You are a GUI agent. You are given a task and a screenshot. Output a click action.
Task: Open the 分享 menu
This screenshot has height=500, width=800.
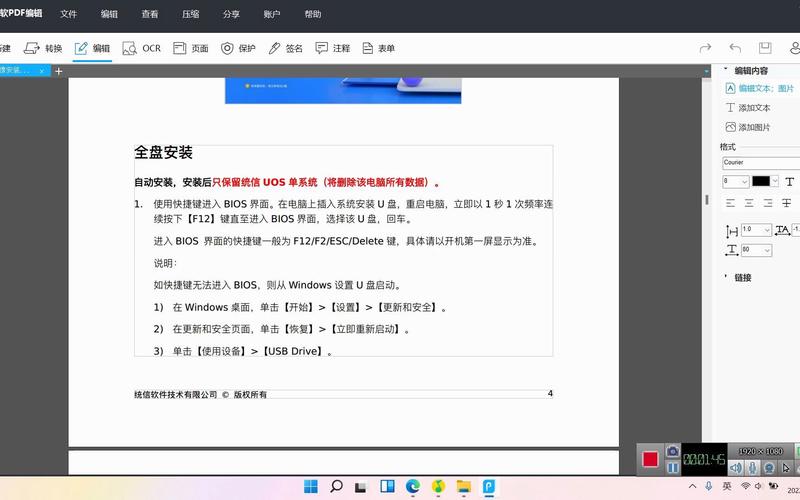click(231, 14)
